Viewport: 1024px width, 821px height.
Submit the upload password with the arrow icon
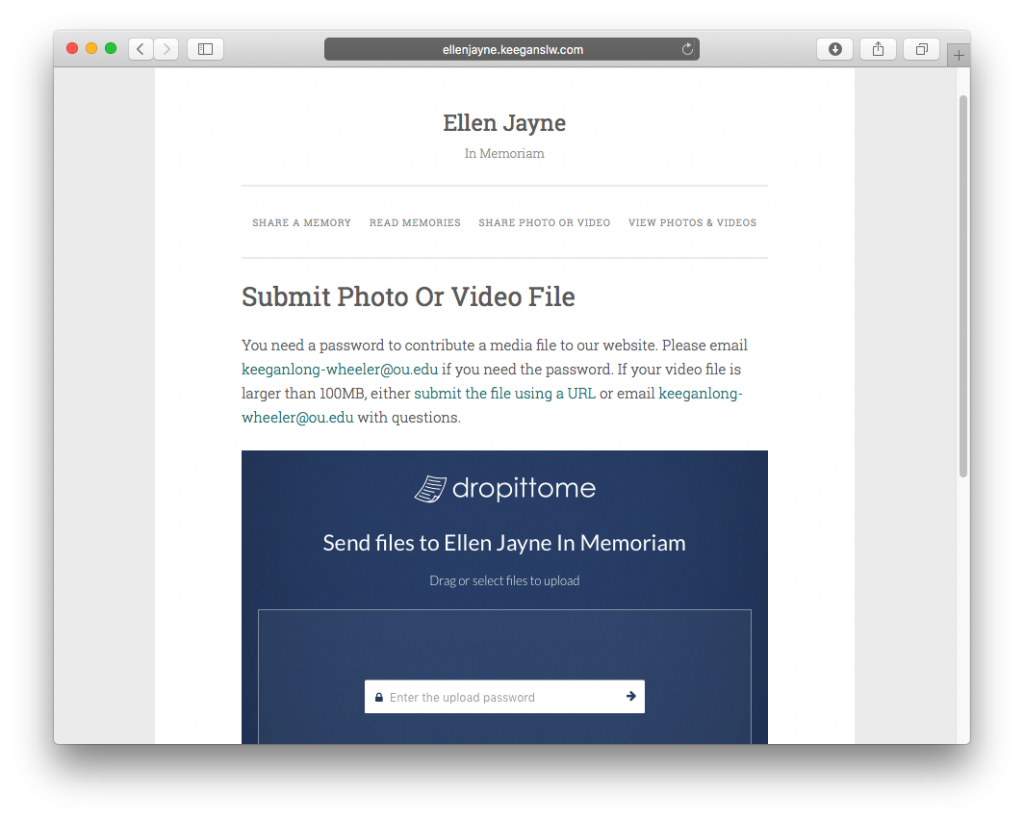[631, 696]
